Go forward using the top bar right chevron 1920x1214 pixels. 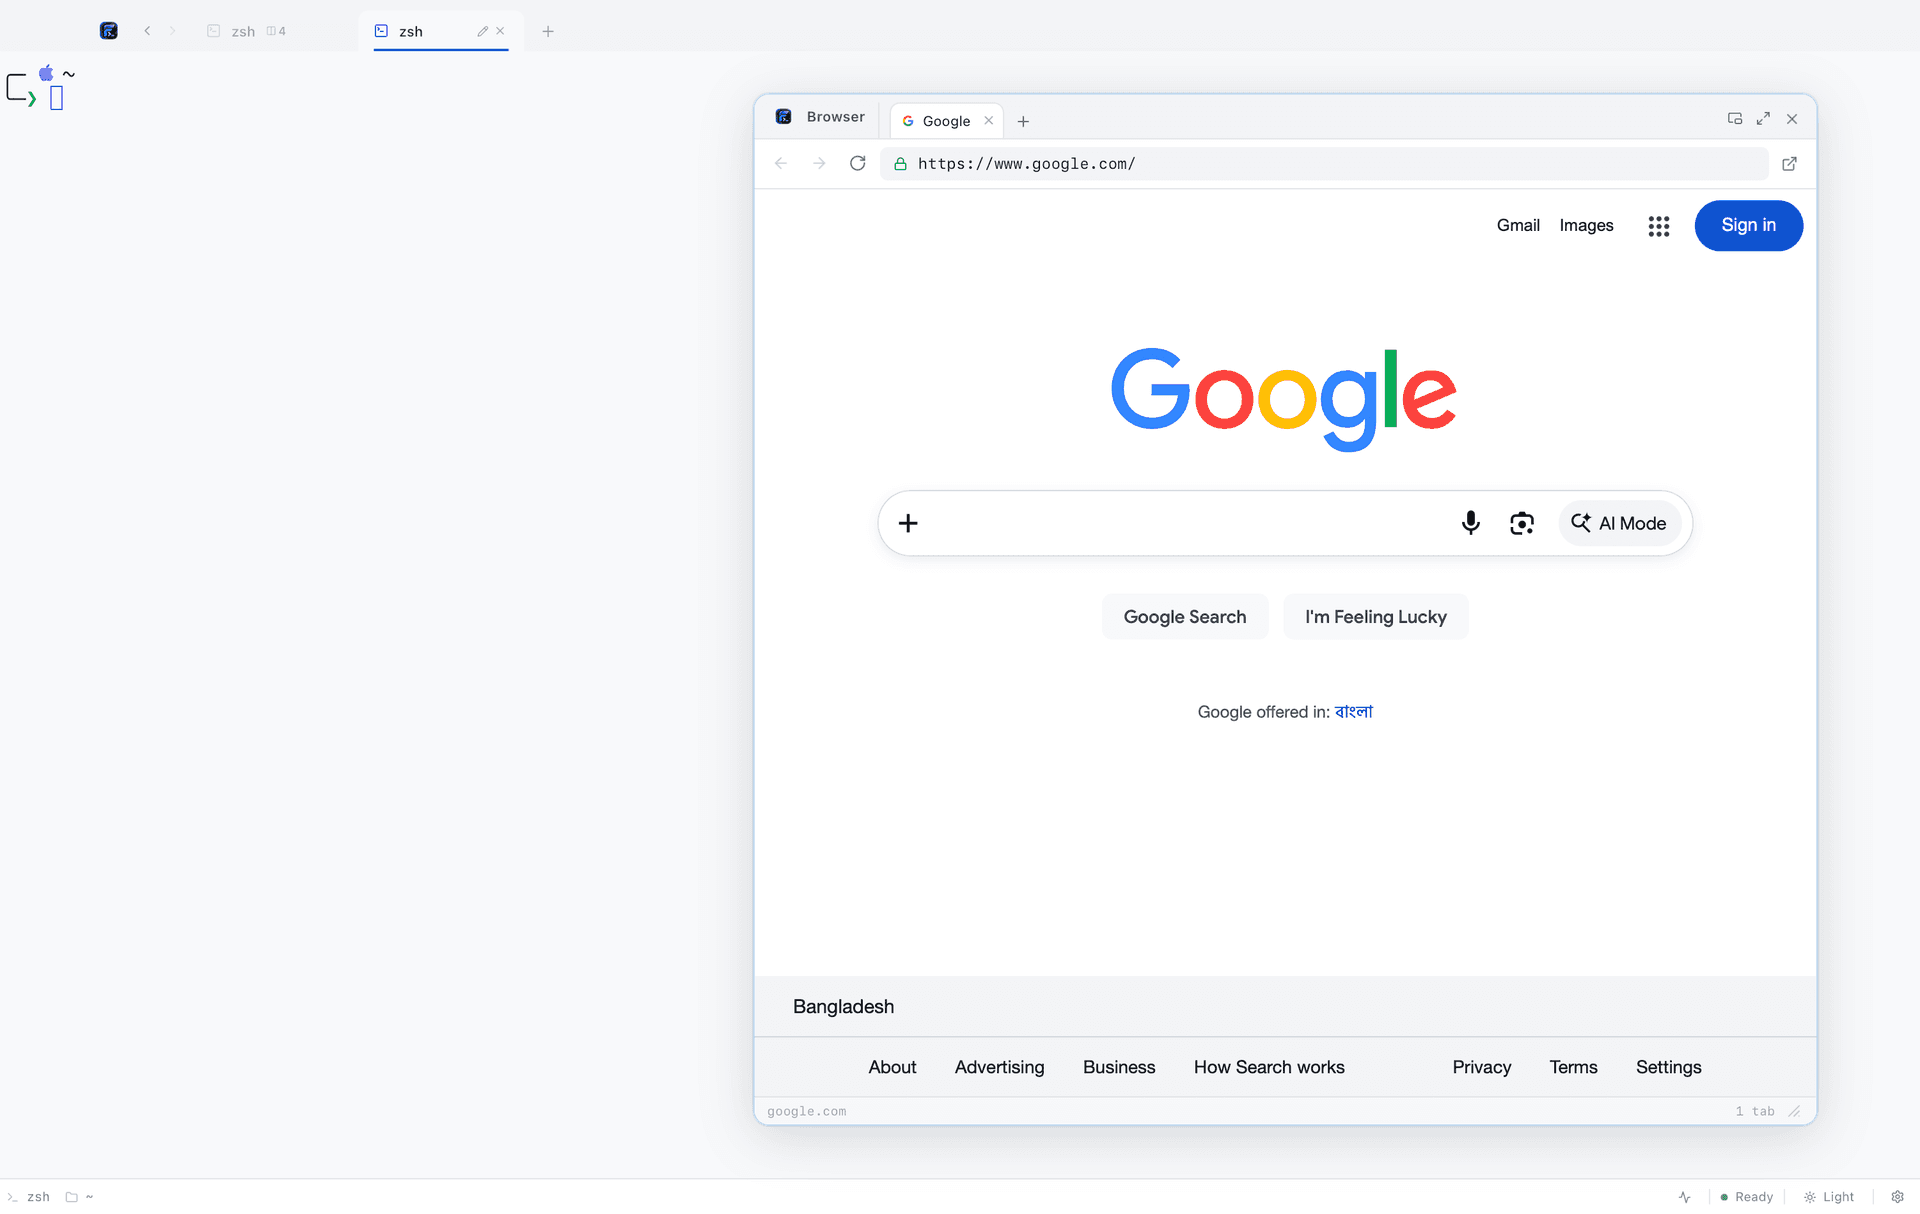pos(172,31)
